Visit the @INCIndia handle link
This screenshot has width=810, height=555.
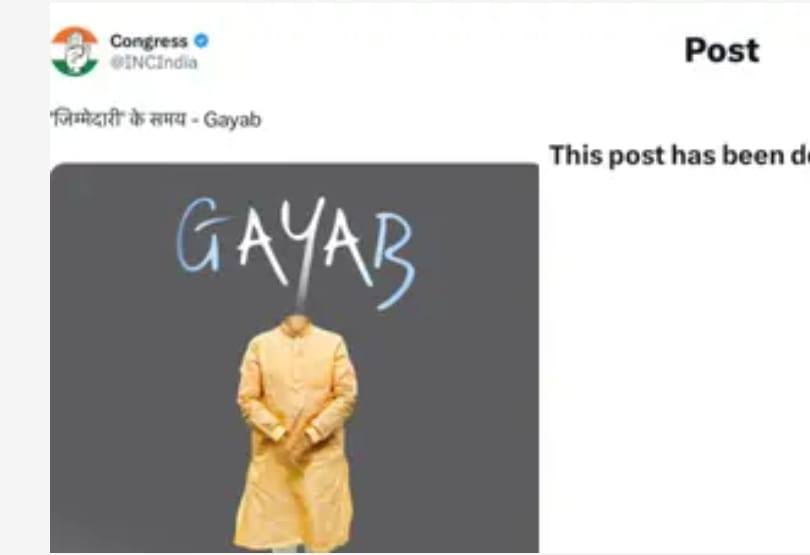click(153, 63)
